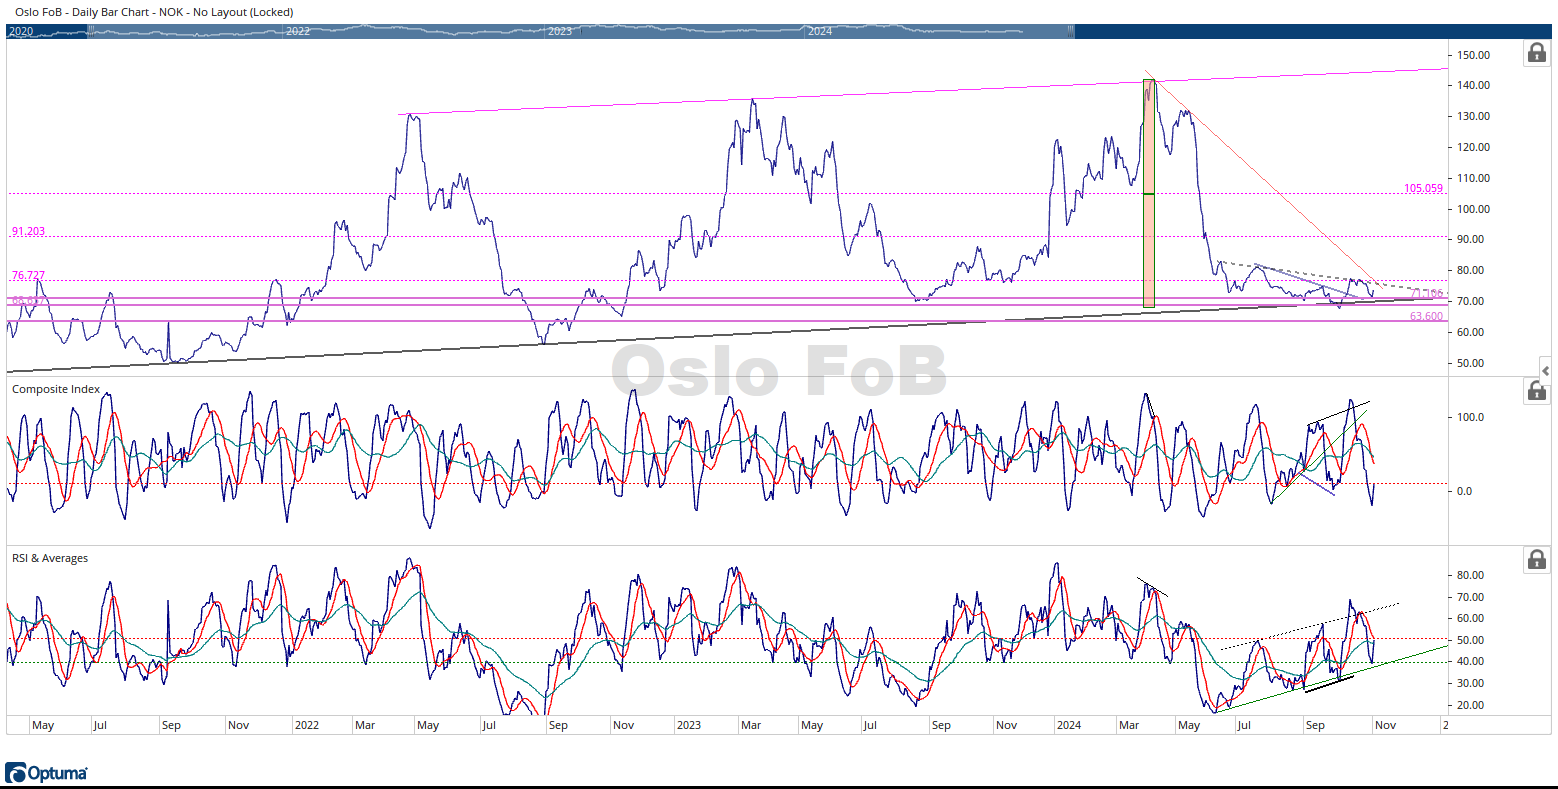Click the right handle of the overview range bar
Image resolution: width=1558 pixels, height=789 pixels.
(1073, 31)
